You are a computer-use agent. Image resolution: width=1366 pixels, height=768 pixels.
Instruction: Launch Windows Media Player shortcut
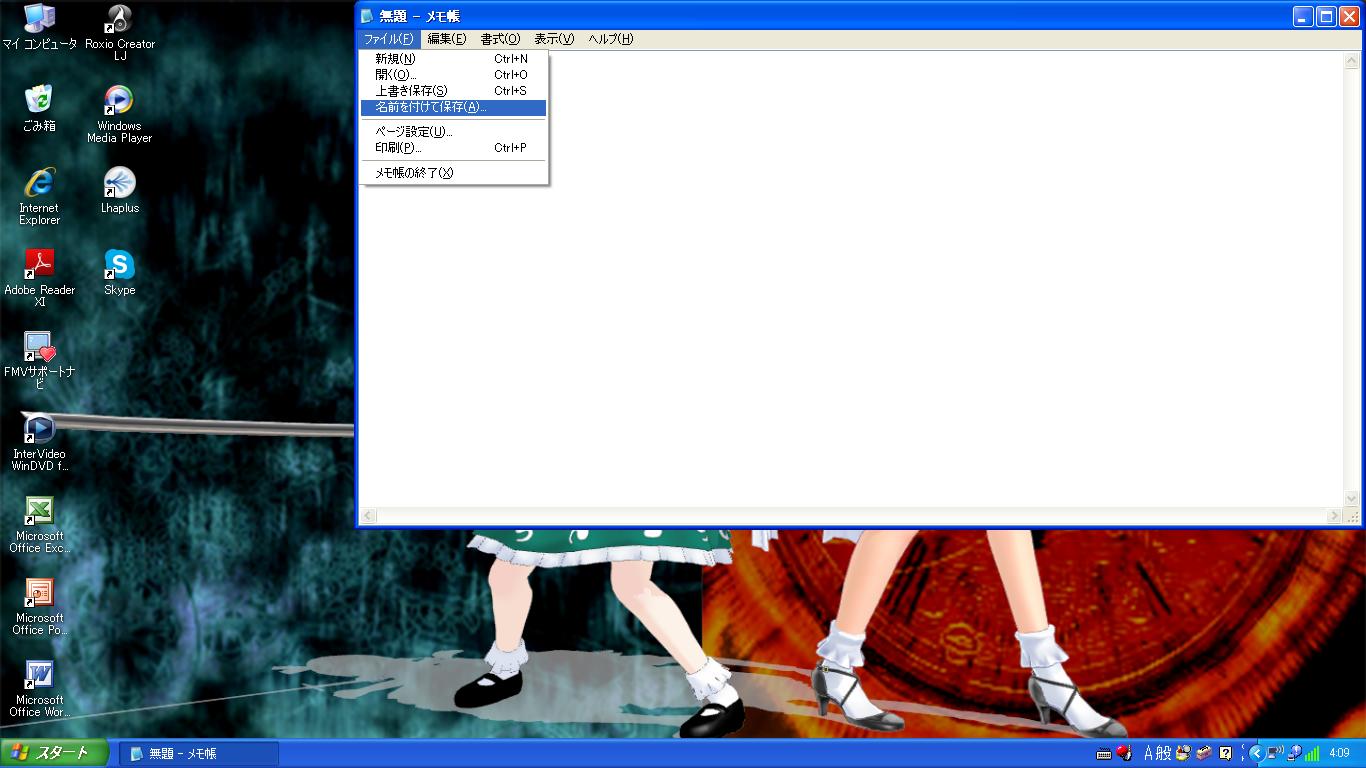tap(119, 114)
